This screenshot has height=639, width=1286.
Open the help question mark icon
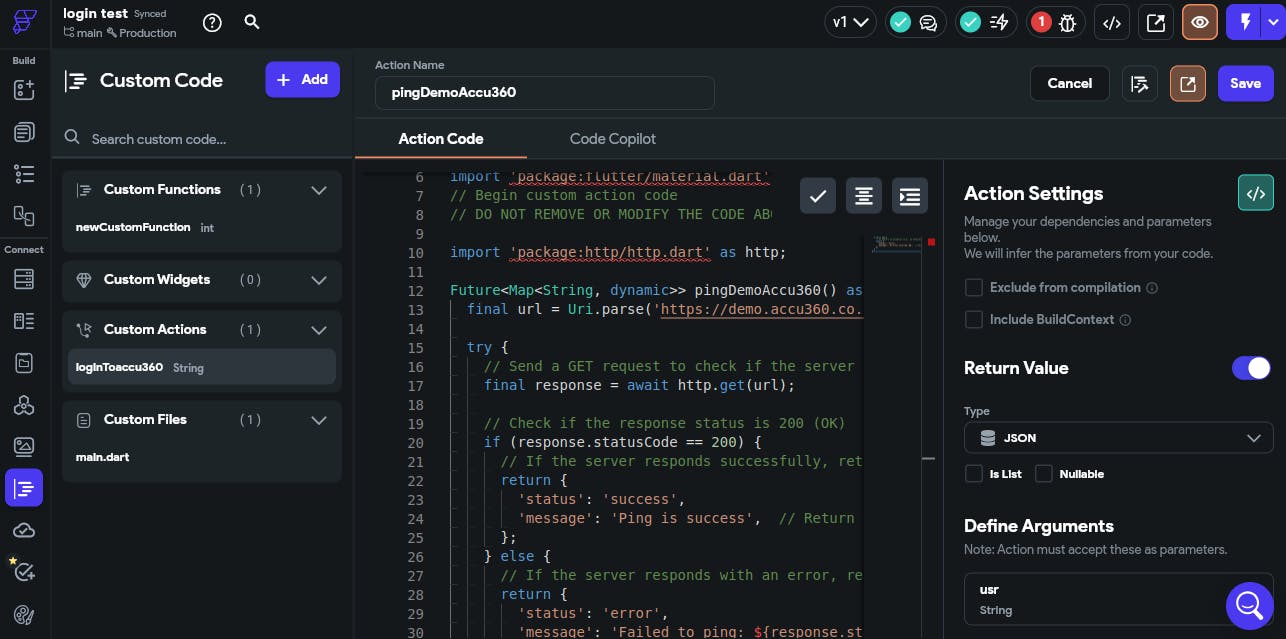pos(212,22)
